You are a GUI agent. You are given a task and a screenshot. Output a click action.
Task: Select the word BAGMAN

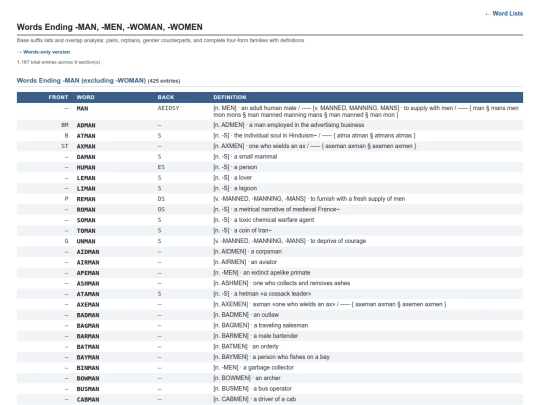pos(88,326)
